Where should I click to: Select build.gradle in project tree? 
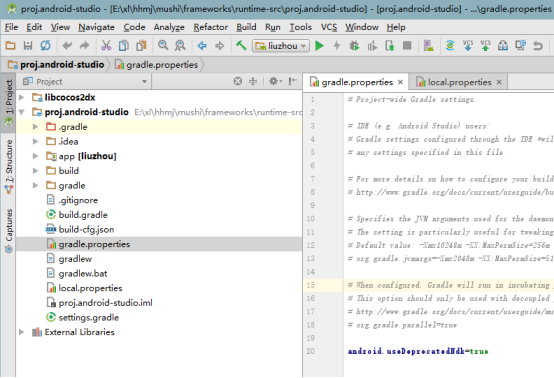click(x=83, y=215)
